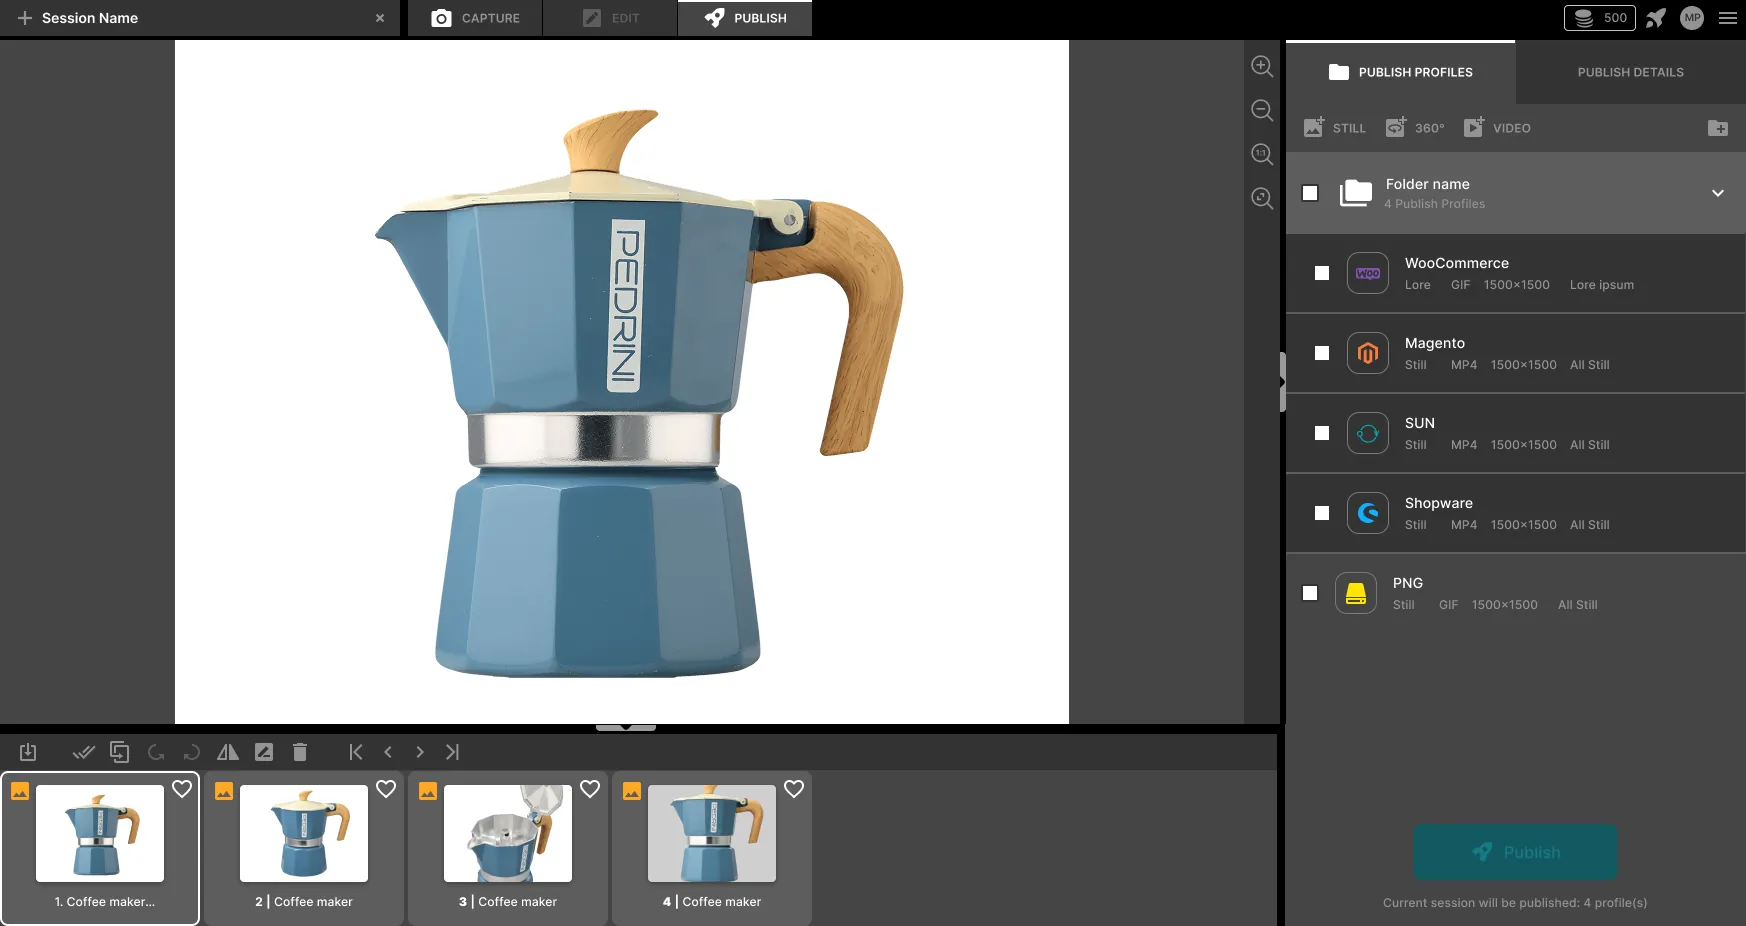The image size is (1746, 926).
Task: Go to the previous image
Action: (x=388, y=752)
